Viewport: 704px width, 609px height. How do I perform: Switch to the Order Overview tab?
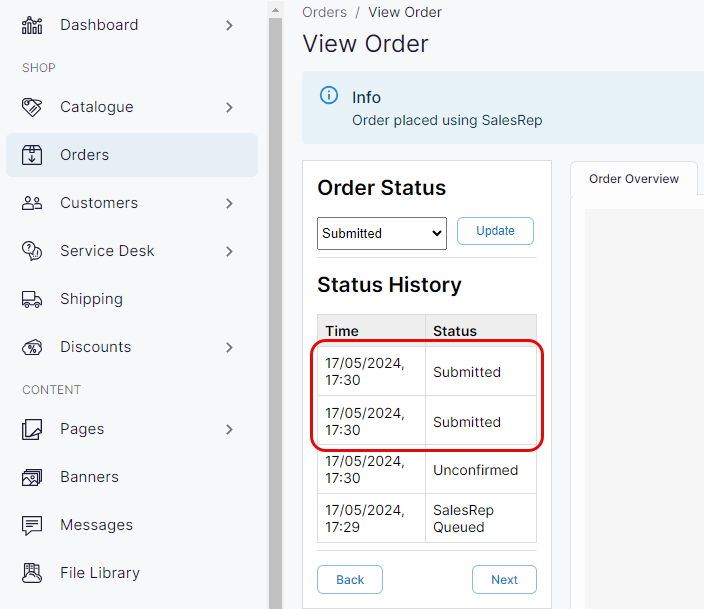coord(633,179)
